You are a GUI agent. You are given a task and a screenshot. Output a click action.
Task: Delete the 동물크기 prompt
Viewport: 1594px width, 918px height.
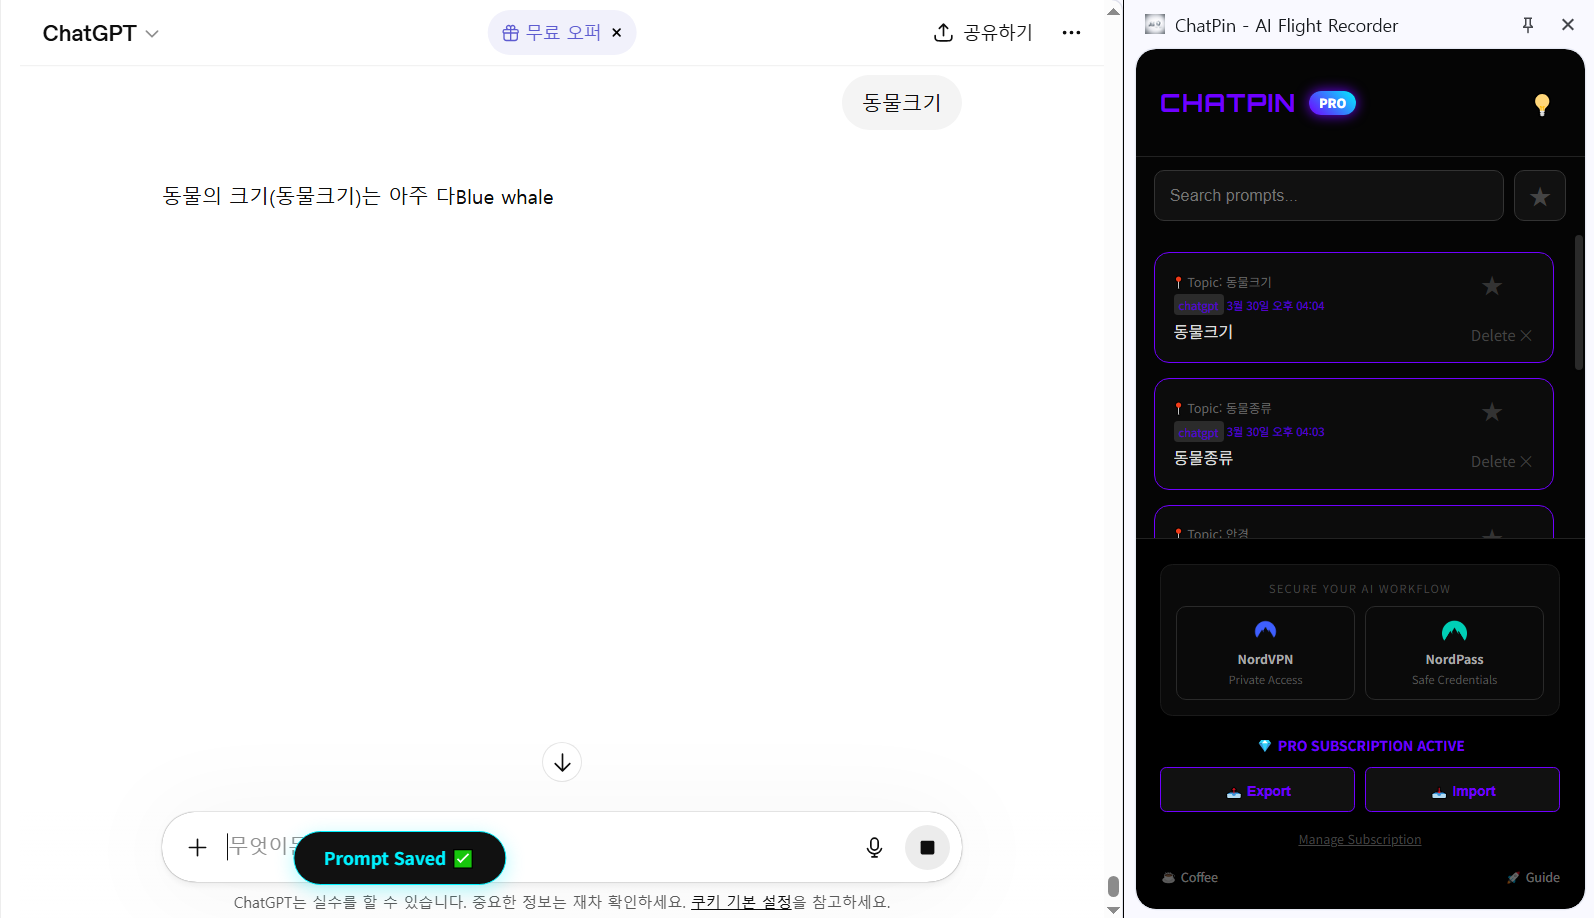(1501, 336)
